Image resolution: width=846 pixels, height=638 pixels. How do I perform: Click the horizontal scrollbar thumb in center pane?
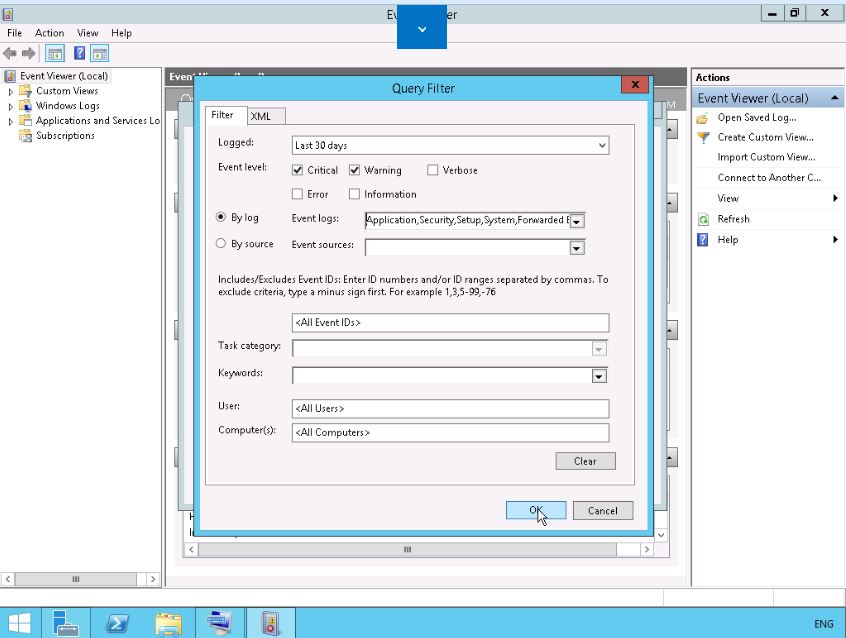click(x=407, y=549)
